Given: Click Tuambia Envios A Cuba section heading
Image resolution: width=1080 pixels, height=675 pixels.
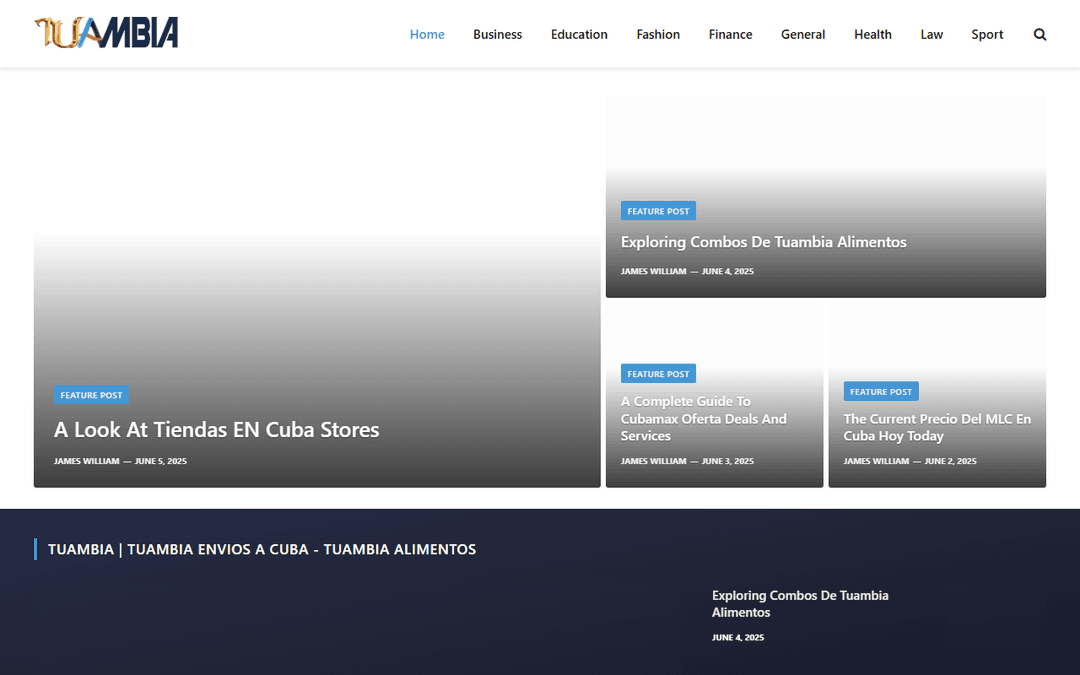Looking at the screenshot, I should (x=262, y=550).
